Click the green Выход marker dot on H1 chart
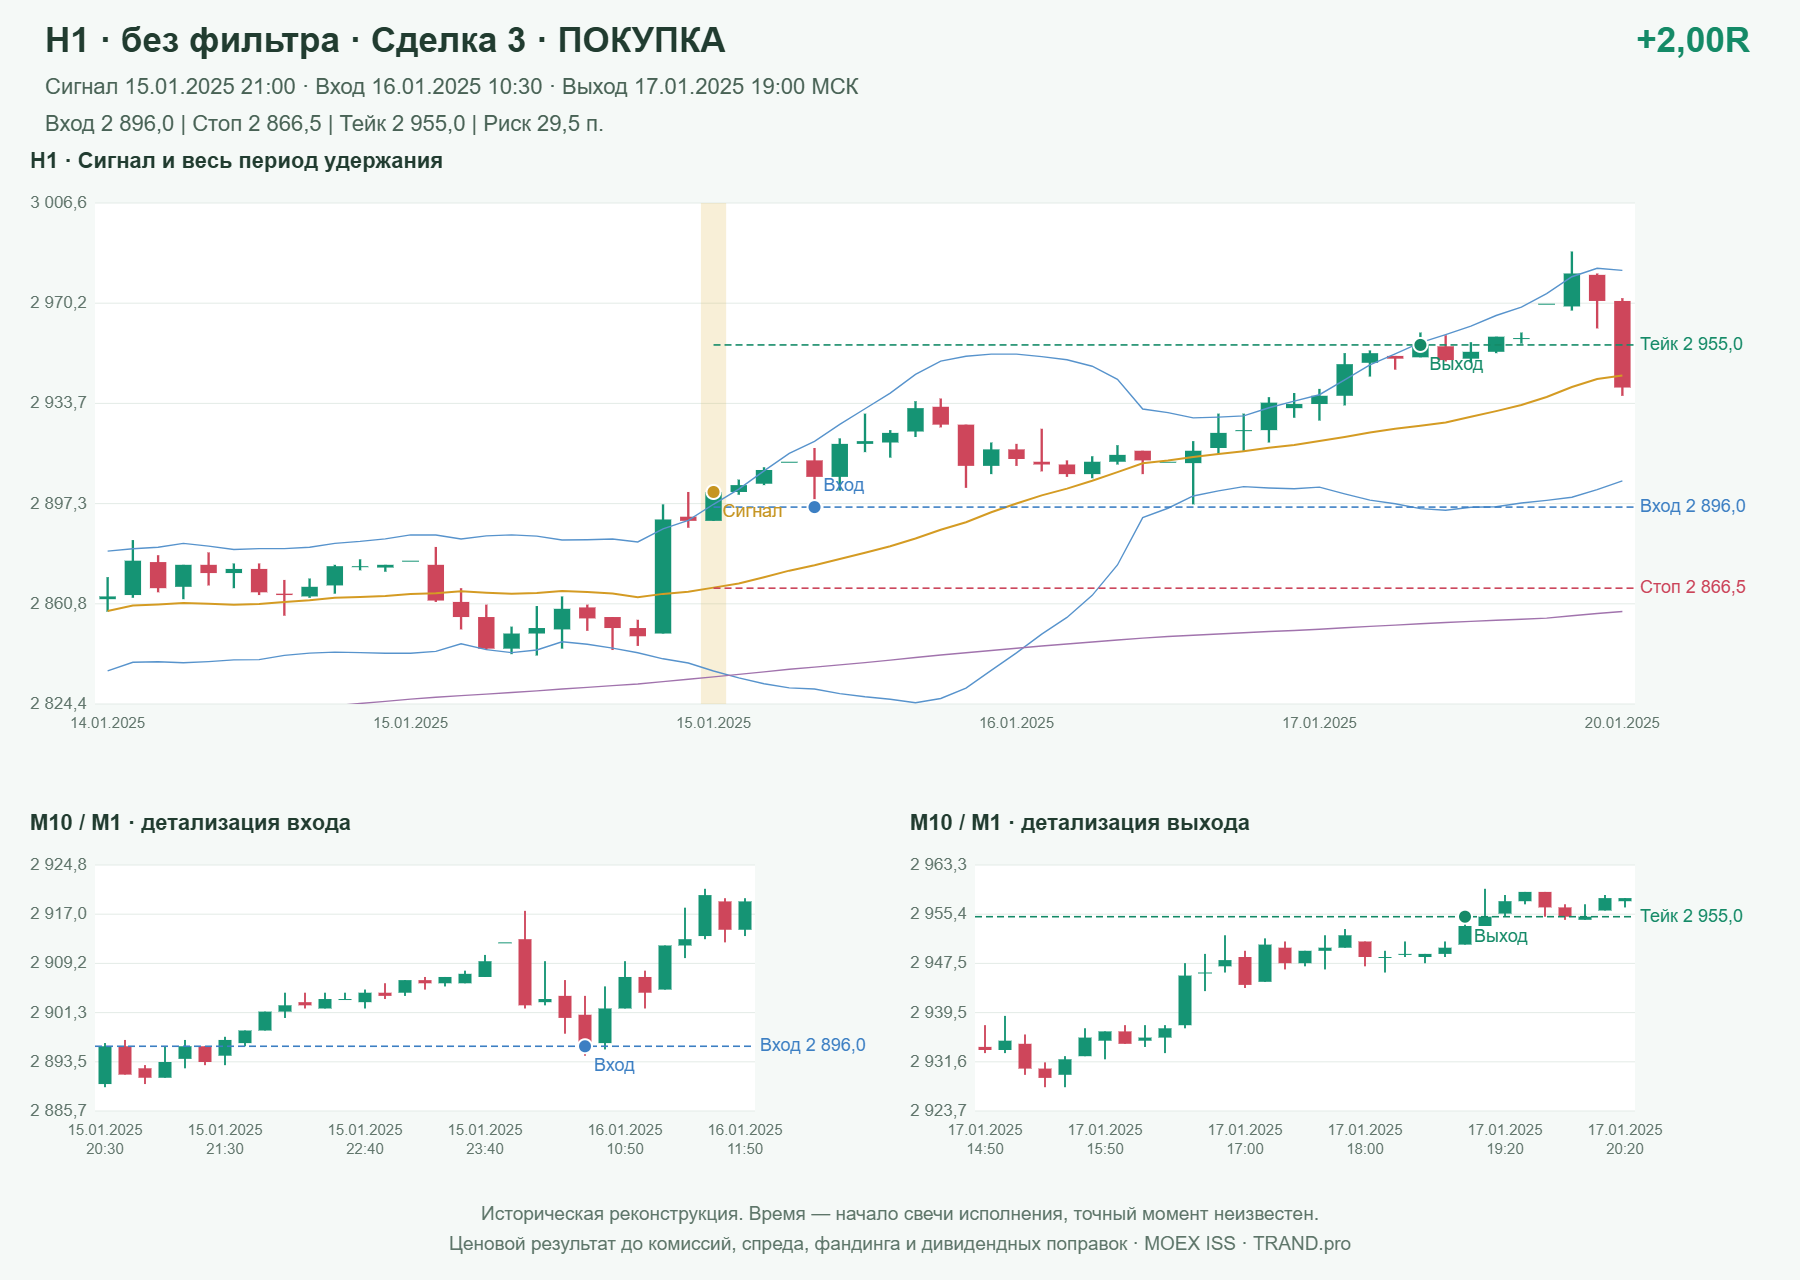The width and height of the screenshot is (1800, 1280). 1420,345
